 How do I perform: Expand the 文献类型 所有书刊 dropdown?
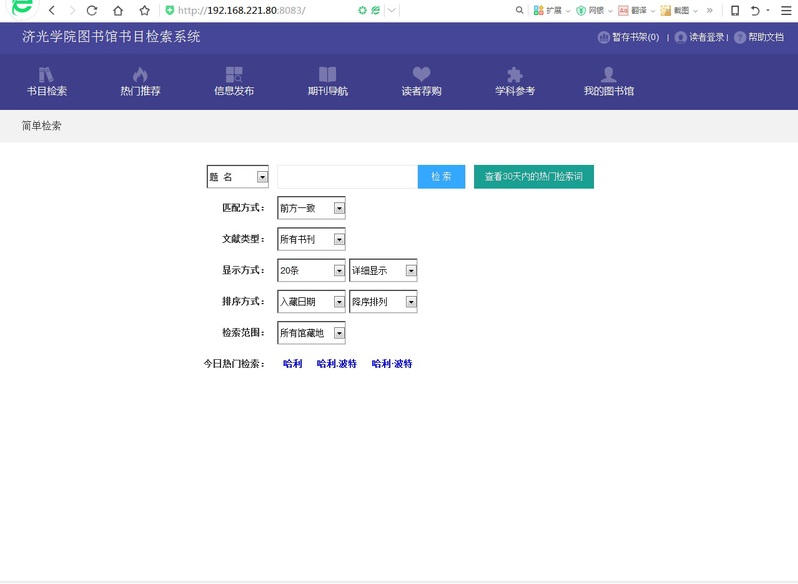339,239
